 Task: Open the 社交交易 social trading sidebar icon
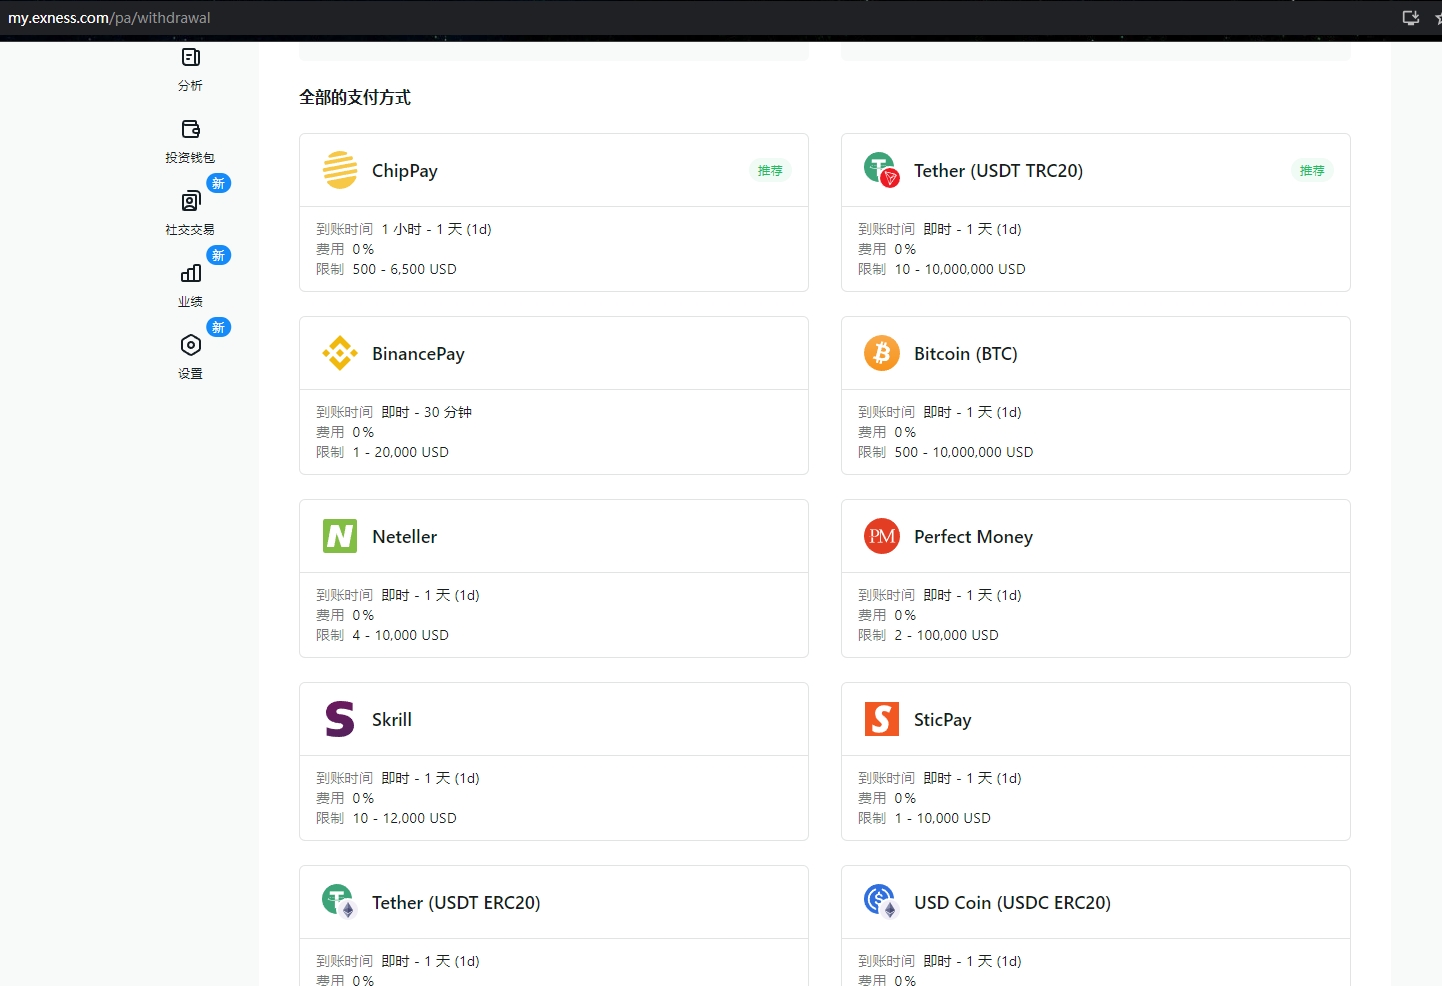(190, 201)
